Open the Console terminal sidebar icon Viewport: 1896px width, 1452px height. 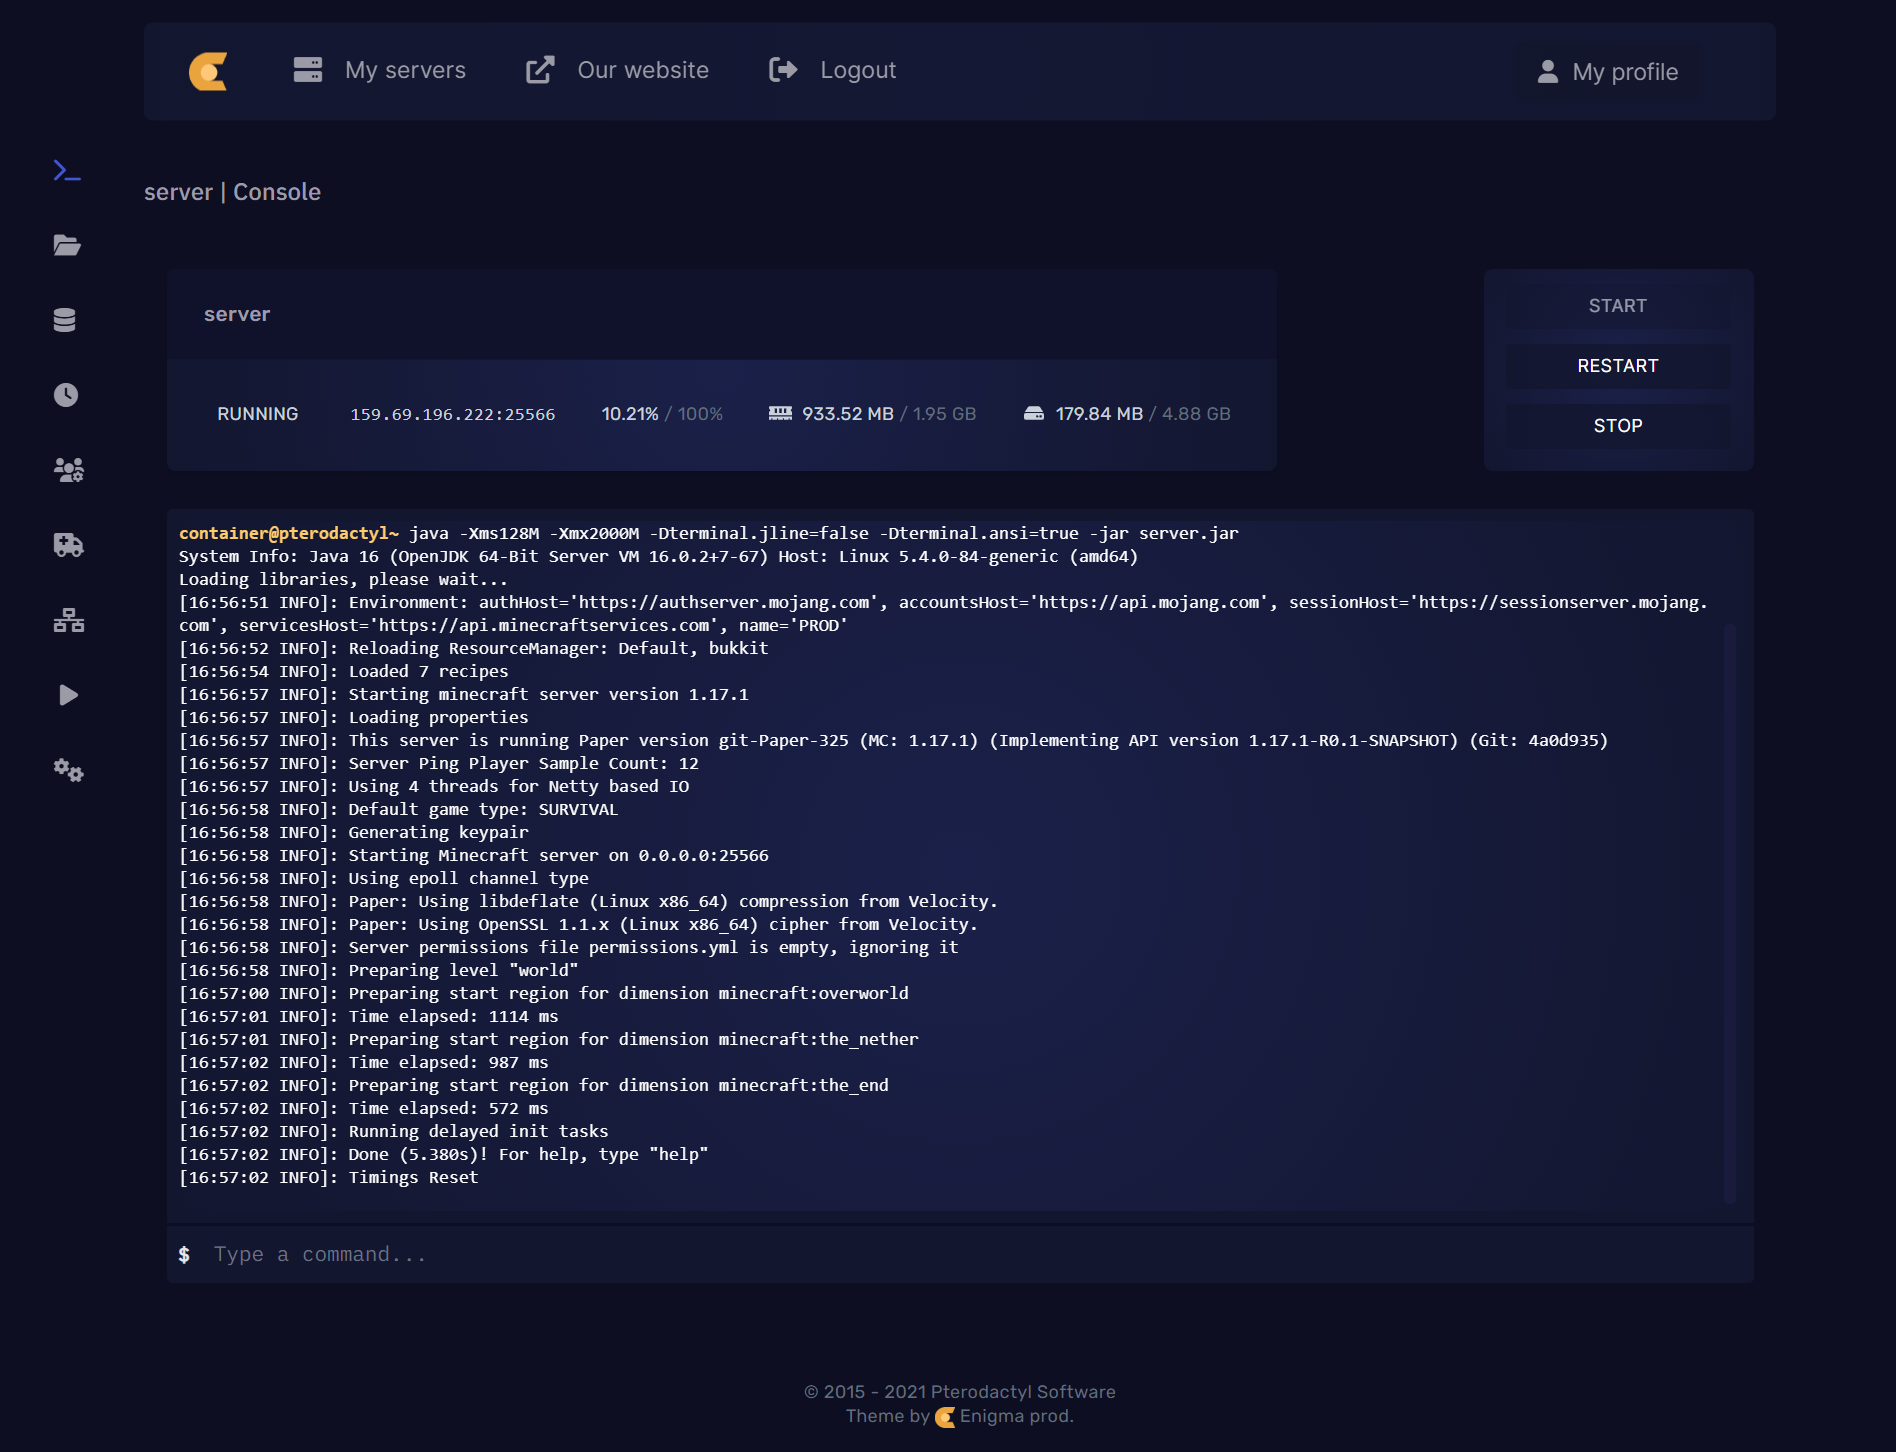[67, 171]
